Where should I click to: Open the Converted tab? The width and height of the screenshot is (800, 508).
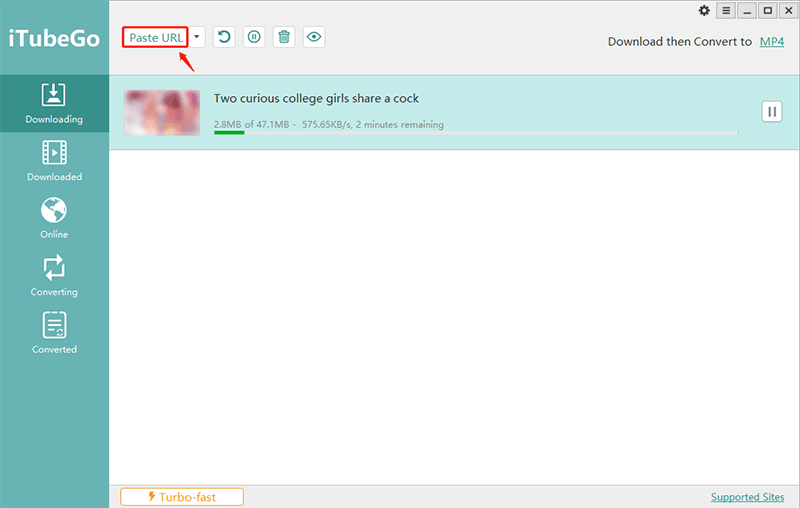click(x=54, y=334)
